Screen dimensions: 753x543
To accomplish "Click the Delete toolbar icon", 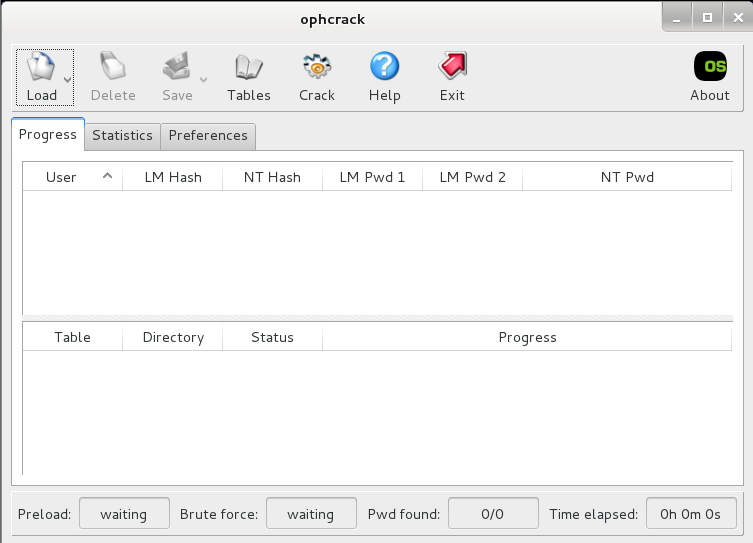I will click(x=113, y=66).
